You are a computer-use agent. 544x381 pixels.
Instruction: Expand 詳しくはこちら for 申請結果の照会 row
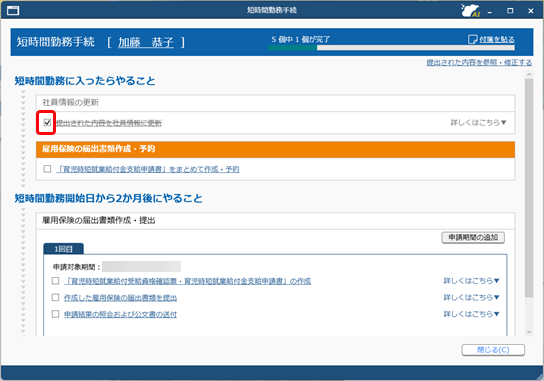pyautogui.click(x=471, y=314)
